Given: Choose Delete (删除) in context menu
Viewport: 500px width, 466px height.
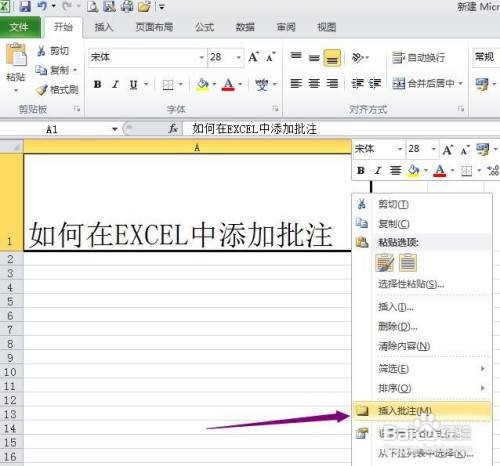Looking at the screenshot, I should click(422, 326).
